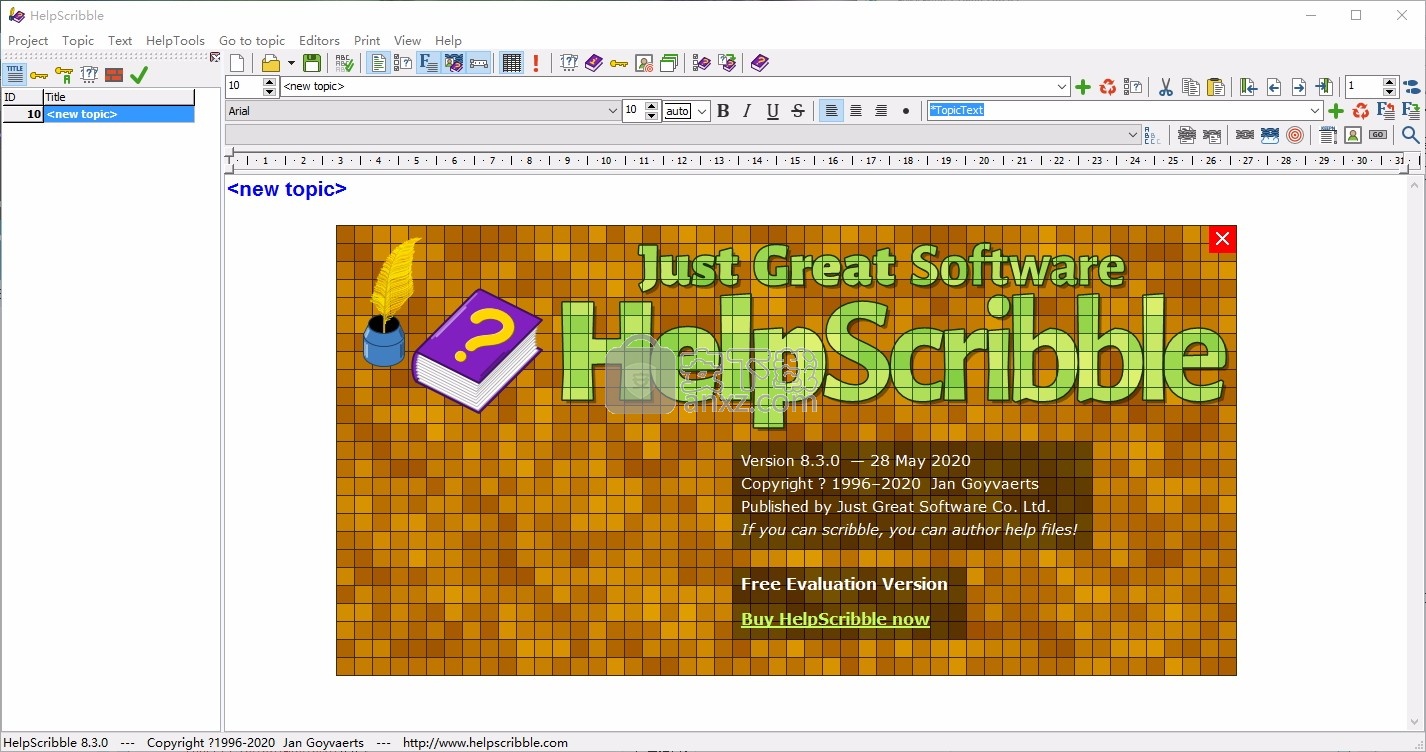
Task: Click the grid table icon in toolbar
Action: 512,63
